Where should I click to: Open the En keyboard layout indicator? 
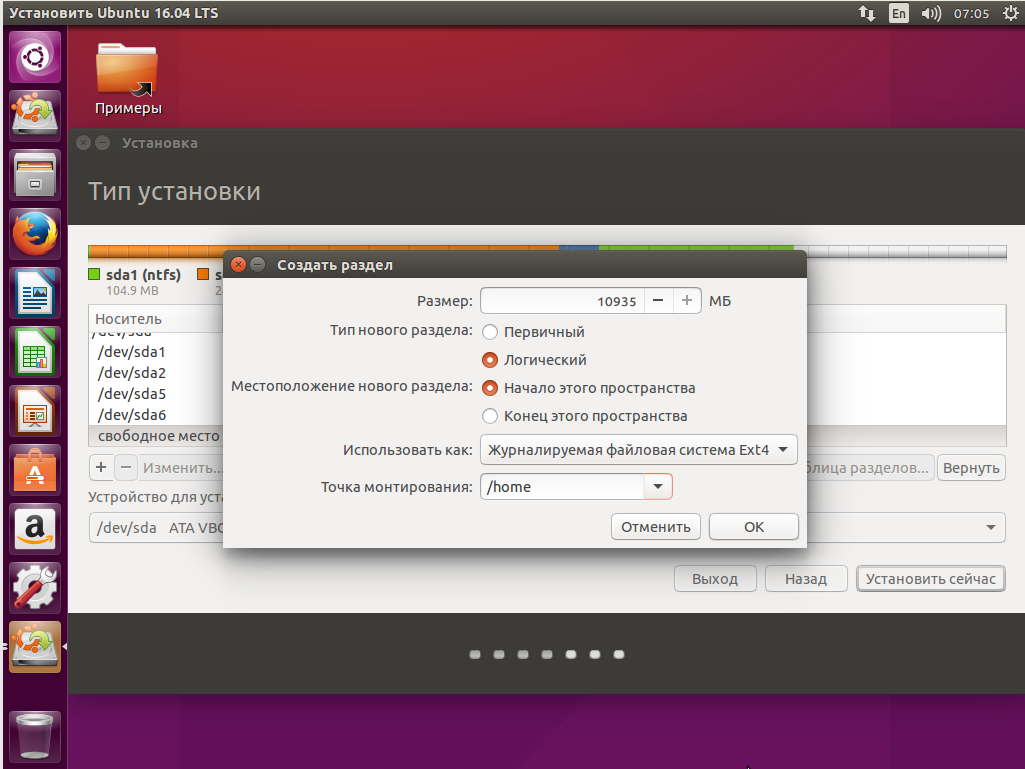click(x=899, y=13)
